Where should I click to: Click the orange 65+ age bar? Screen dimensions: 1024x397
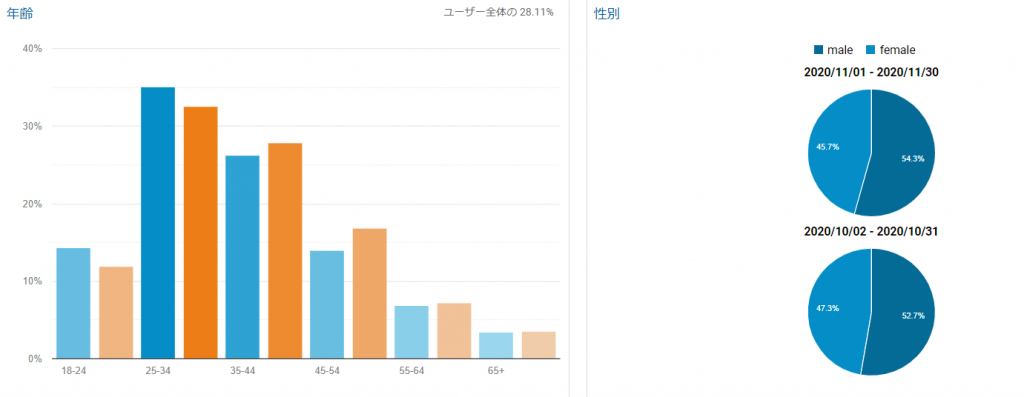pos(538,345)
